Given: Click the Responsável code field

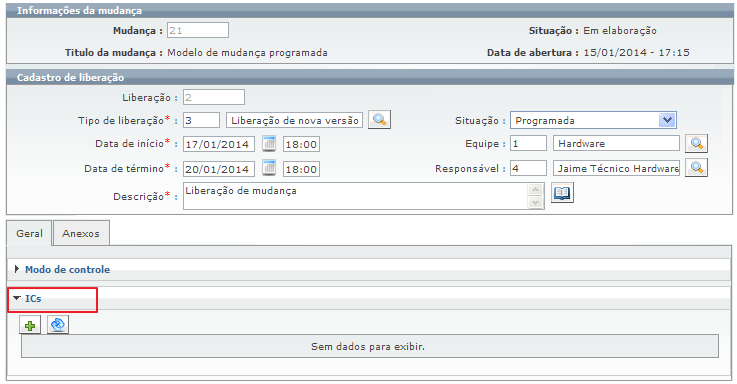Looking at the screenshot, I should pyautogui.click(x=528, y=168).
